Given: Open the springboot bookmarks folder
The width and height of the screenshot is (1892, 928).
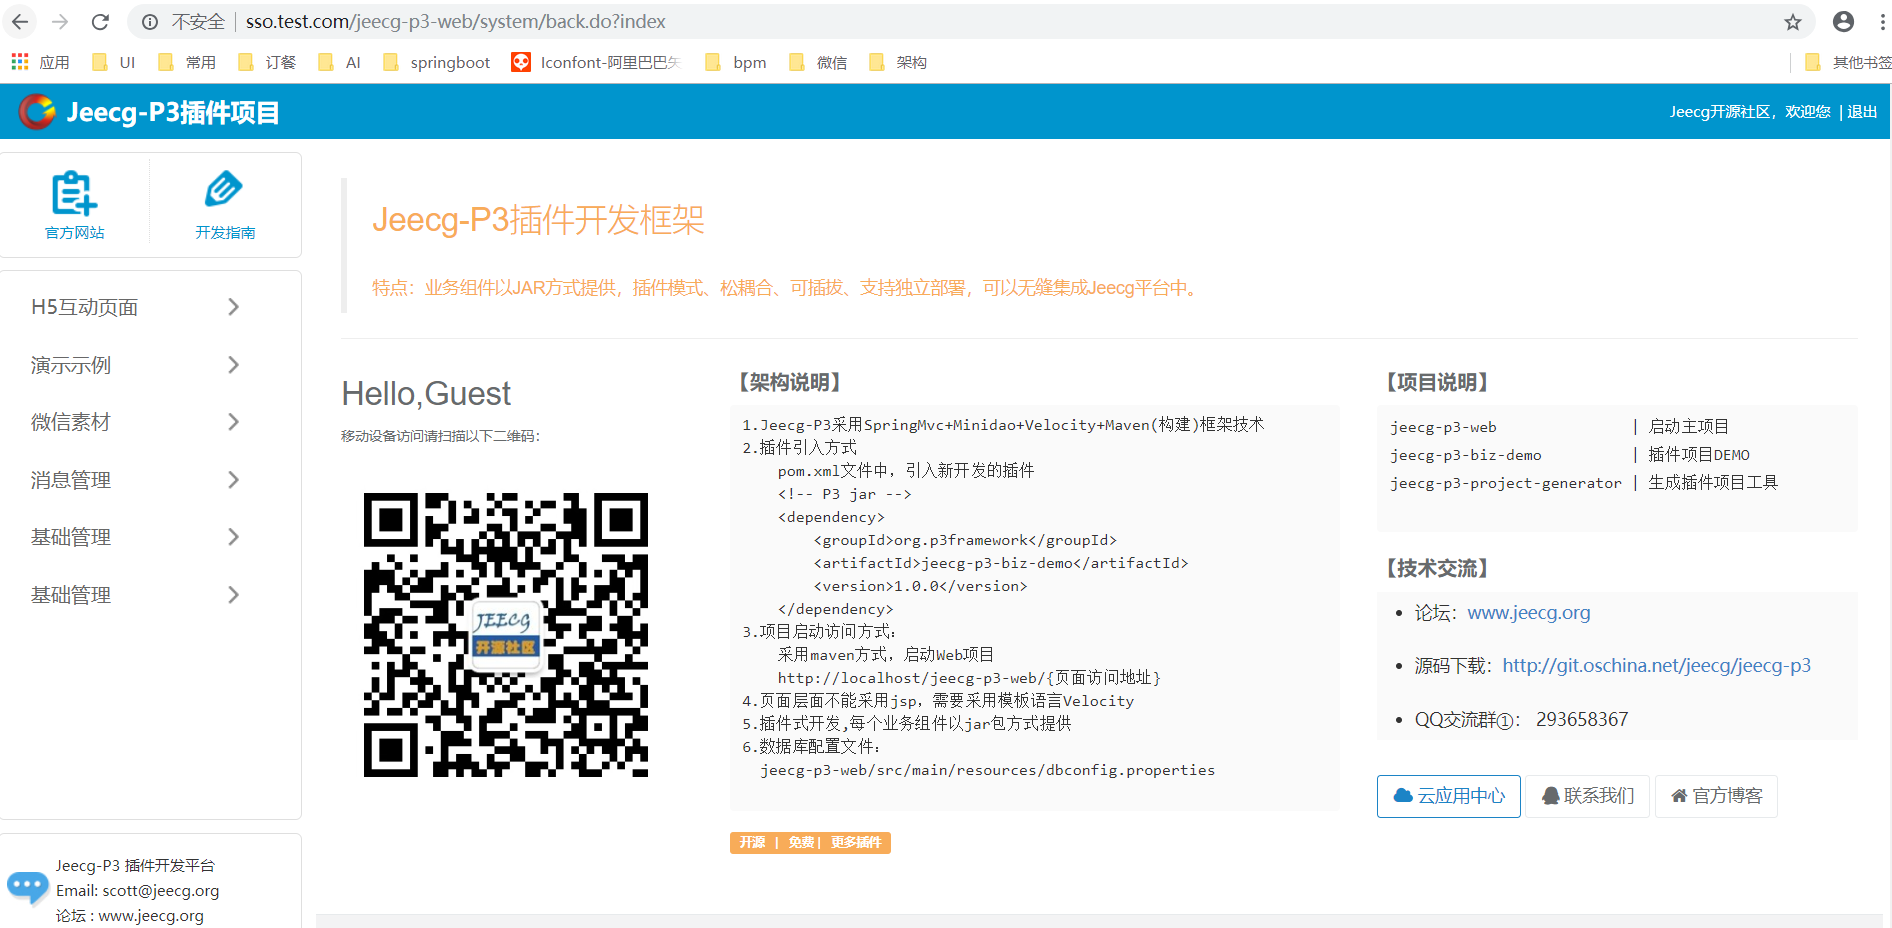Looking at the screenshot, I should [391, 62].
